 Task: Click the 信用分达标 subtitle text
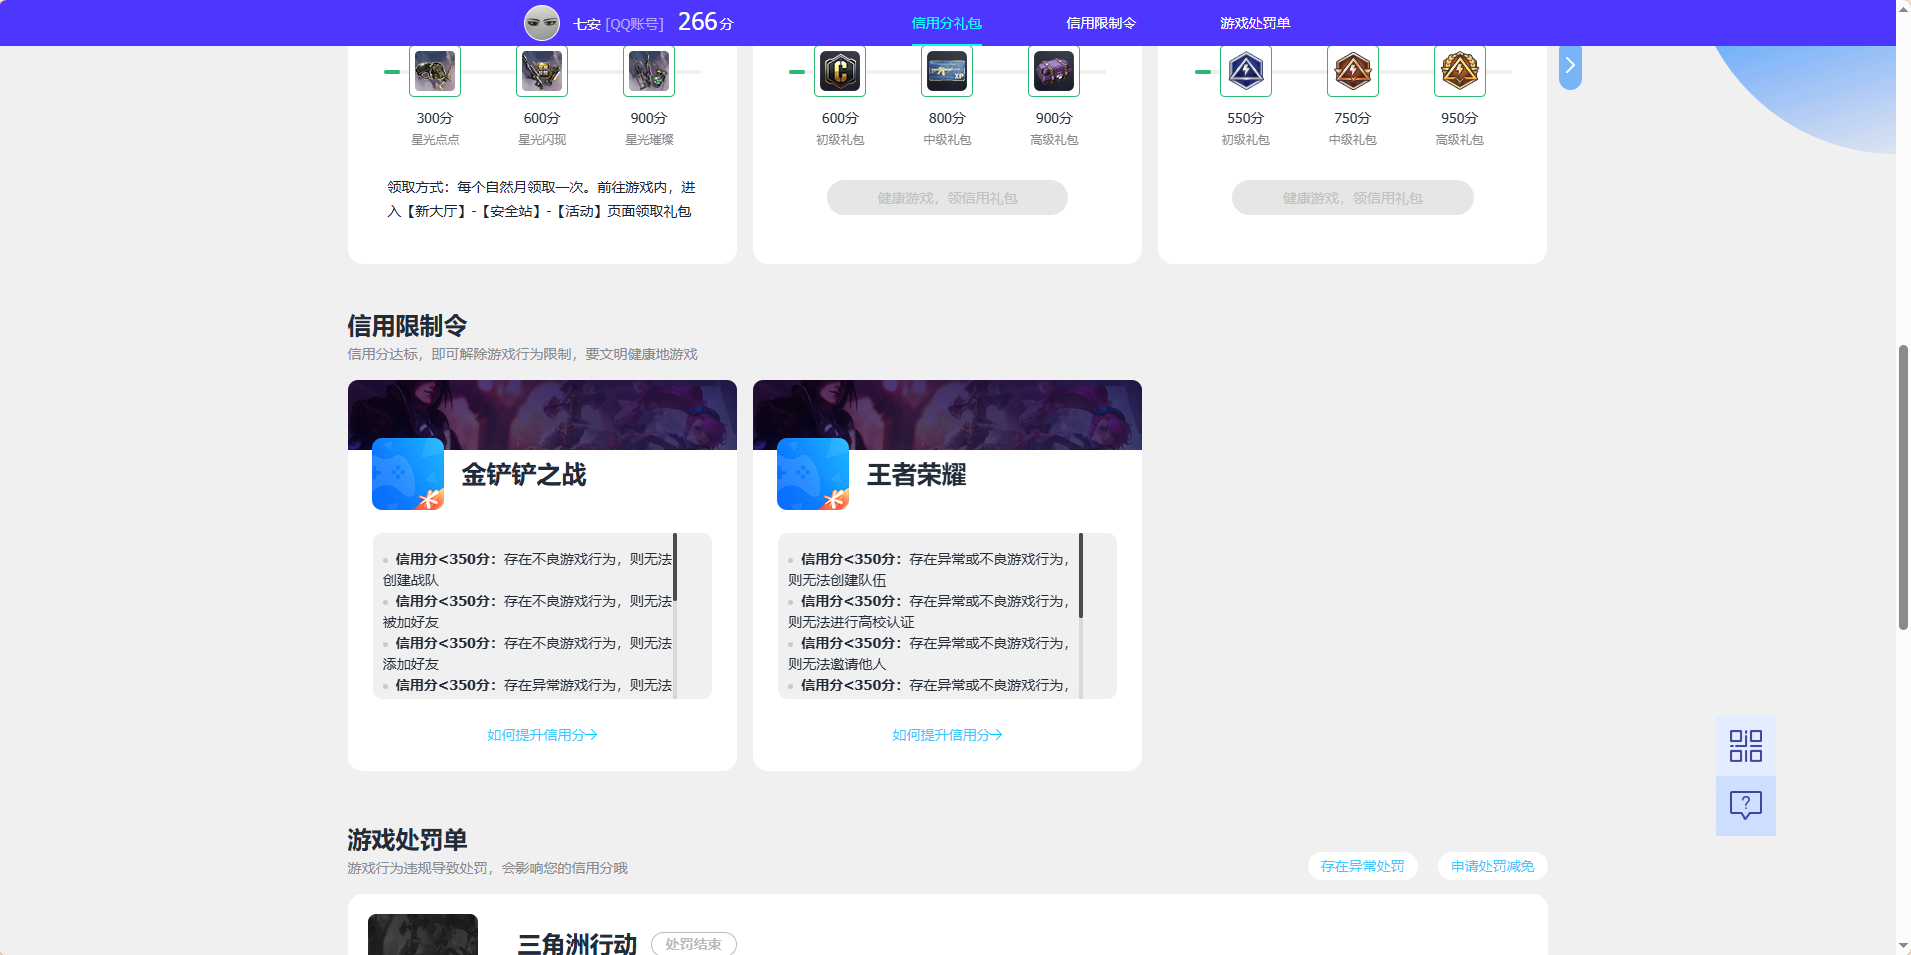pos(522,354)
